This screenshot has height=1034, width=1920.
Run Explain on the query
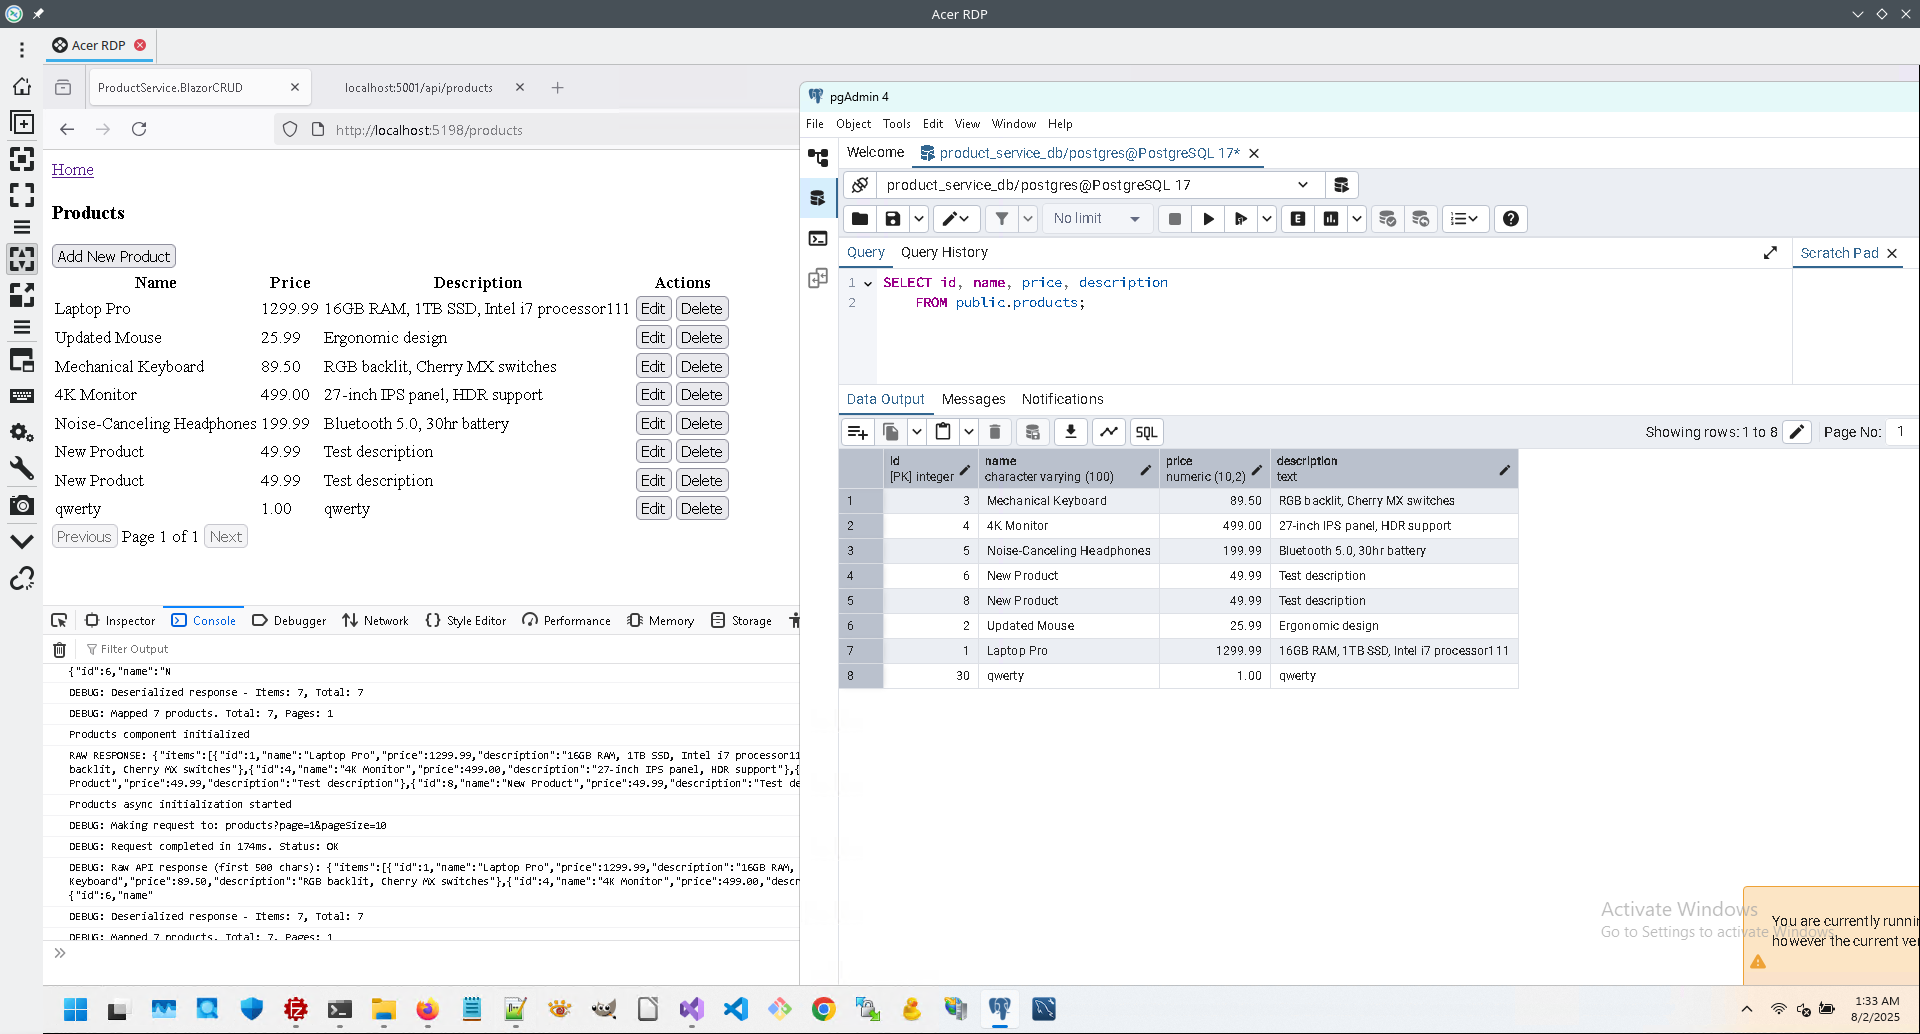1298,219
